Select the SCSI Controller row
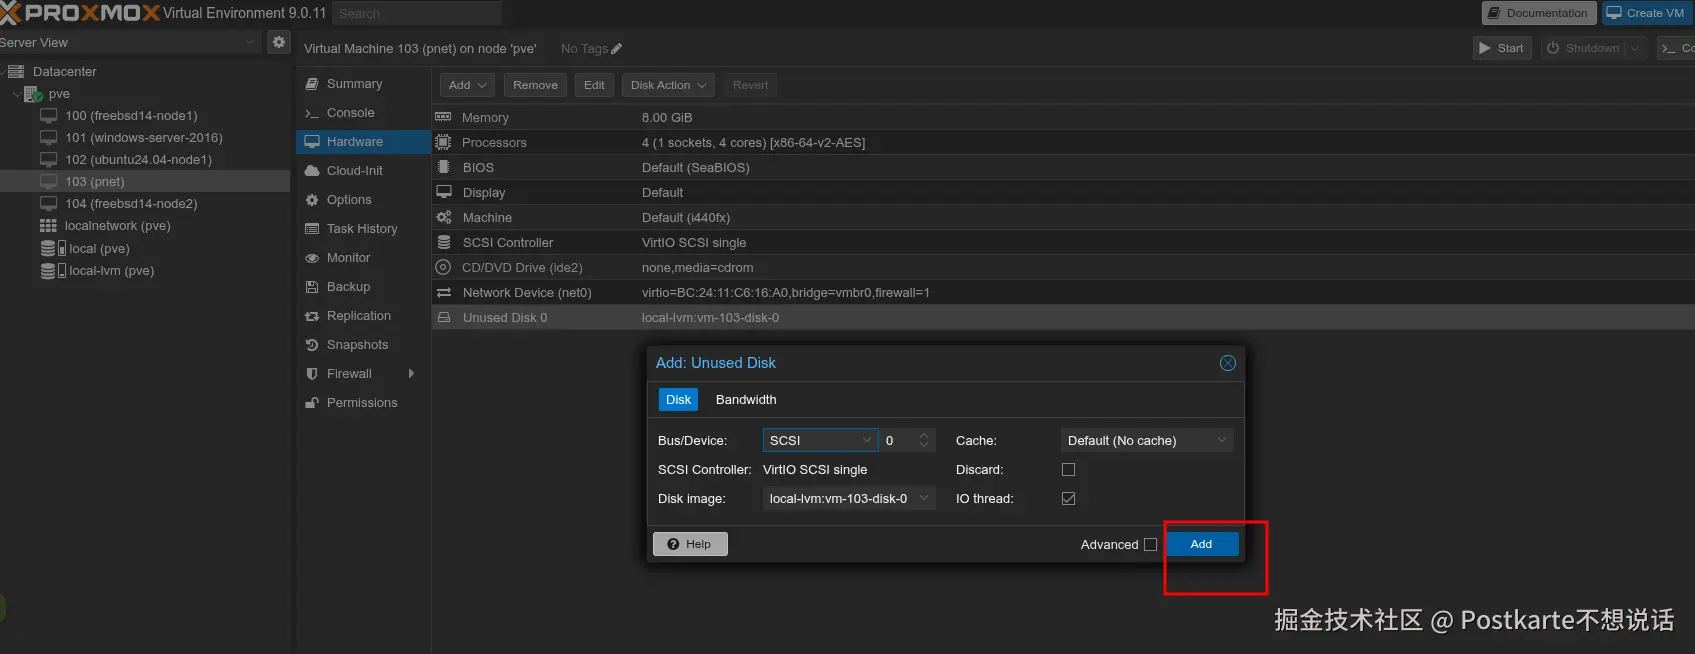The height and width of the screenshot is (654, 1695). 1063,242
